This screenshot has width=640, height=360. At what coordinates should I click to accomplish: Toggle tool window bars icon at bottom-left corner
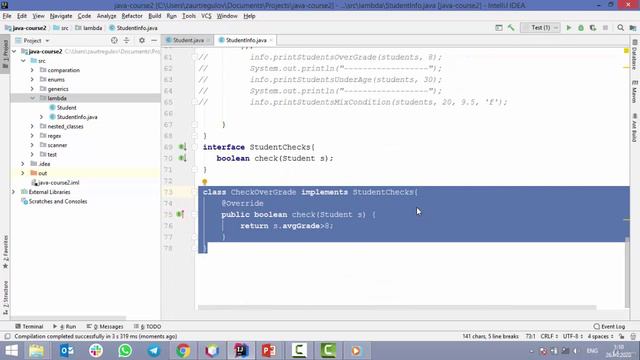7,336
